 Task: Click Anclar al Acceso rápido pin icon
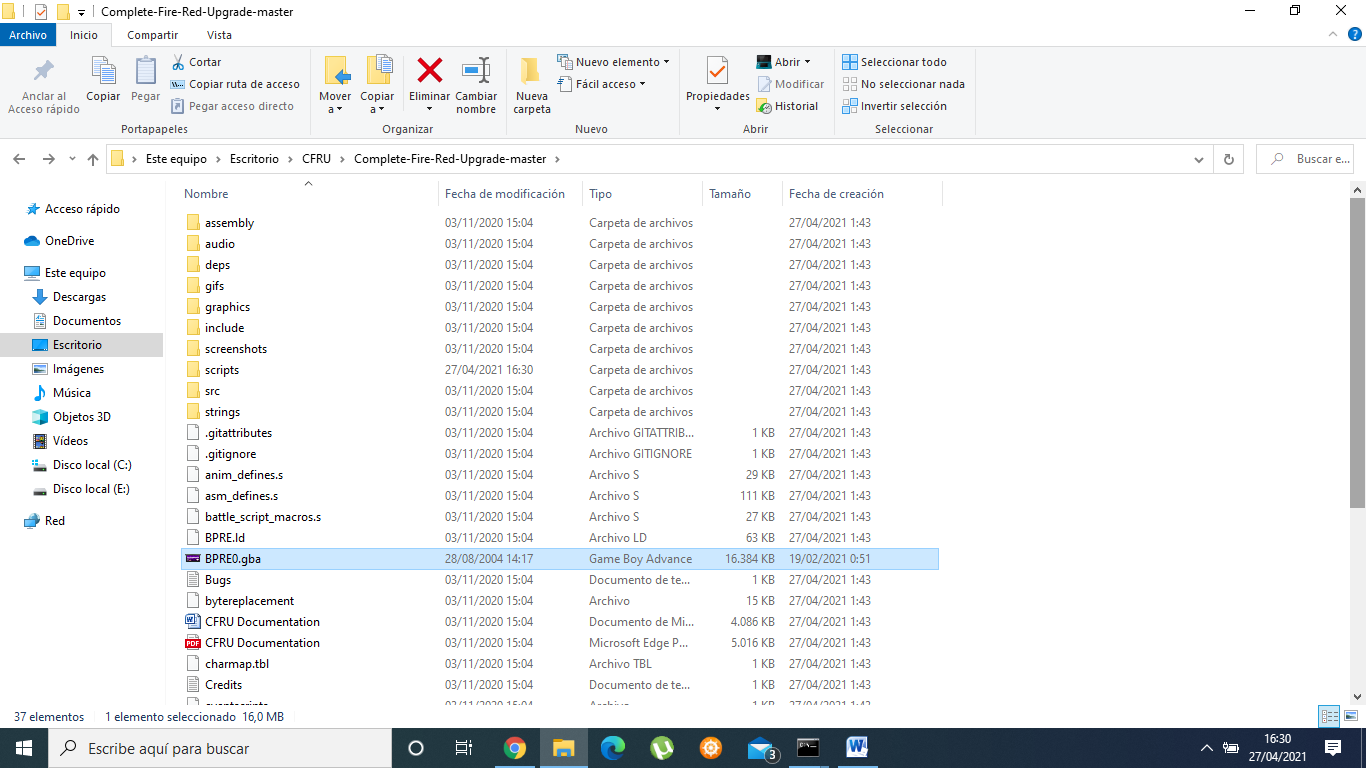tap(44, 72)
